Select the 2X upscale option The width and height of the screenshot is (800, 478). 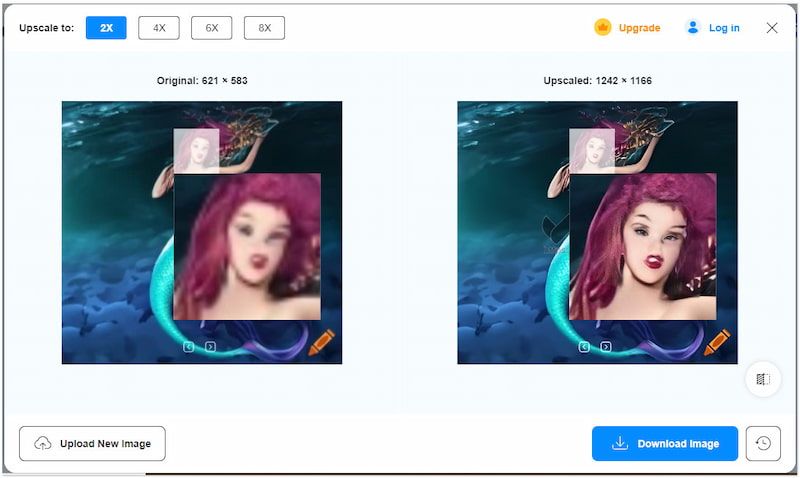(106, 28)
